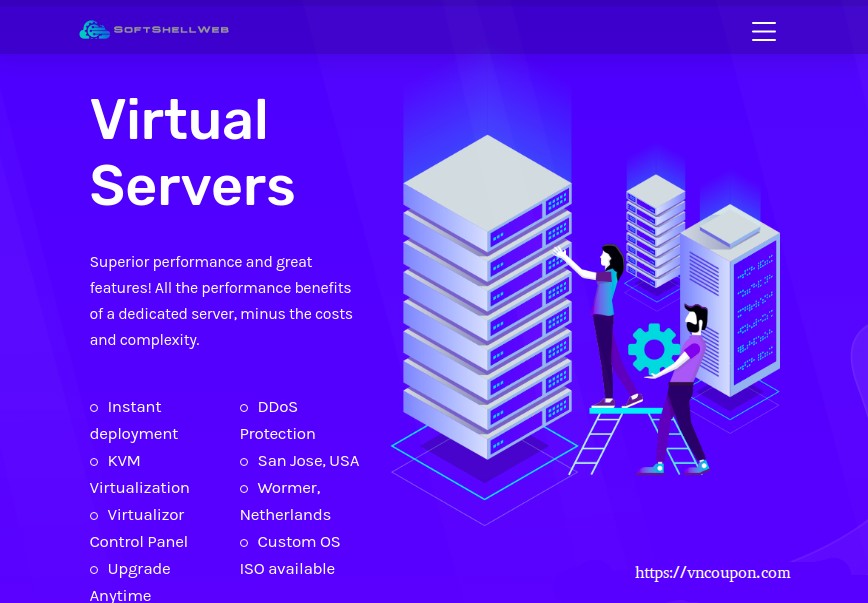Expand the Custom OS ISO available item

(290, 555)
